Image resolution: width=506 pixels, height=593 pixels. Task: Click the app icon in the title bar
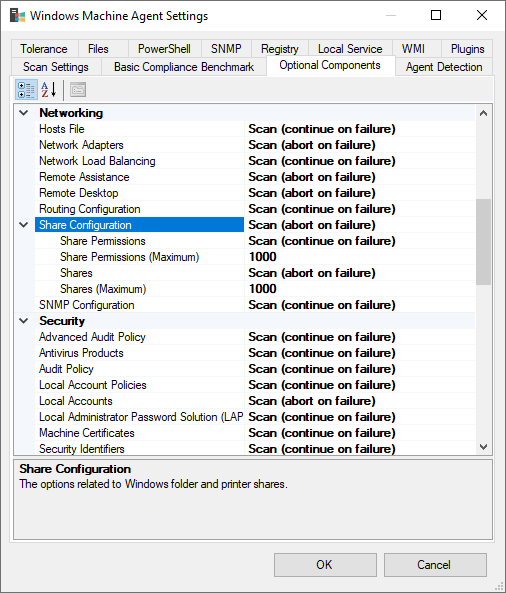(x=17, y=16)
